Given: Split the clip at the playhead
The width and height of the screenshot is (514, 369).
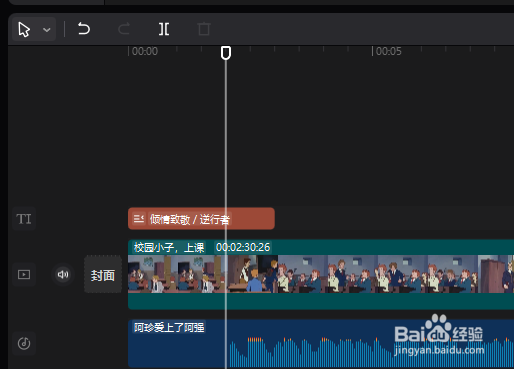Looking at the screenshot, I should pyautogui.click(x=164, y=29).
